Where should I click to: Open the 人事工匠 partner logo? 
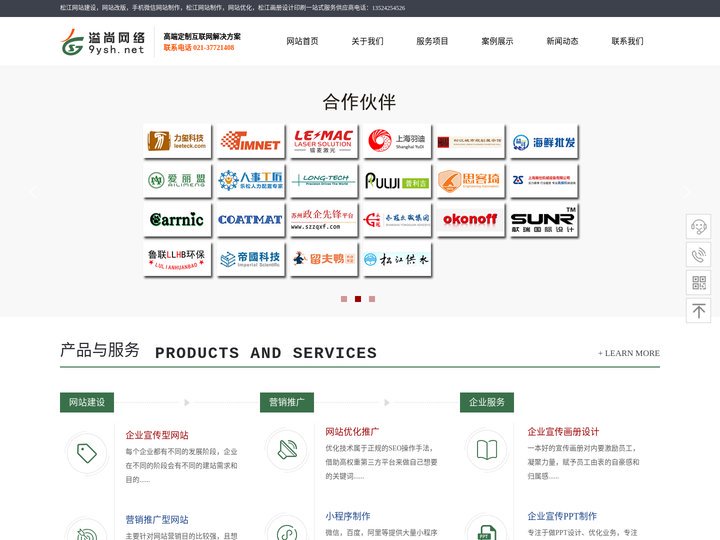tap(251, 180)
